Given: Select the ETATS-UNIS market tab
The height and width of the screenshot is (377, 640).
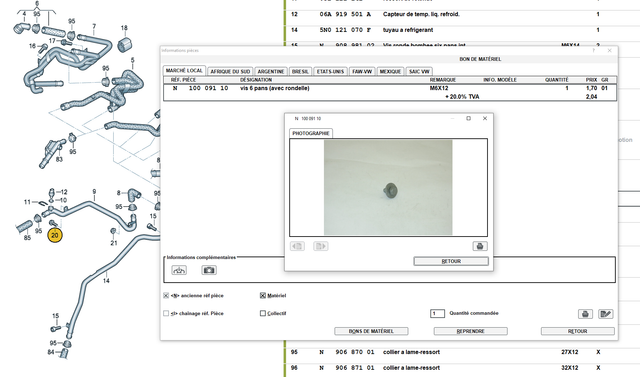Looking at the screenshot, I should [x=331, y=71].
